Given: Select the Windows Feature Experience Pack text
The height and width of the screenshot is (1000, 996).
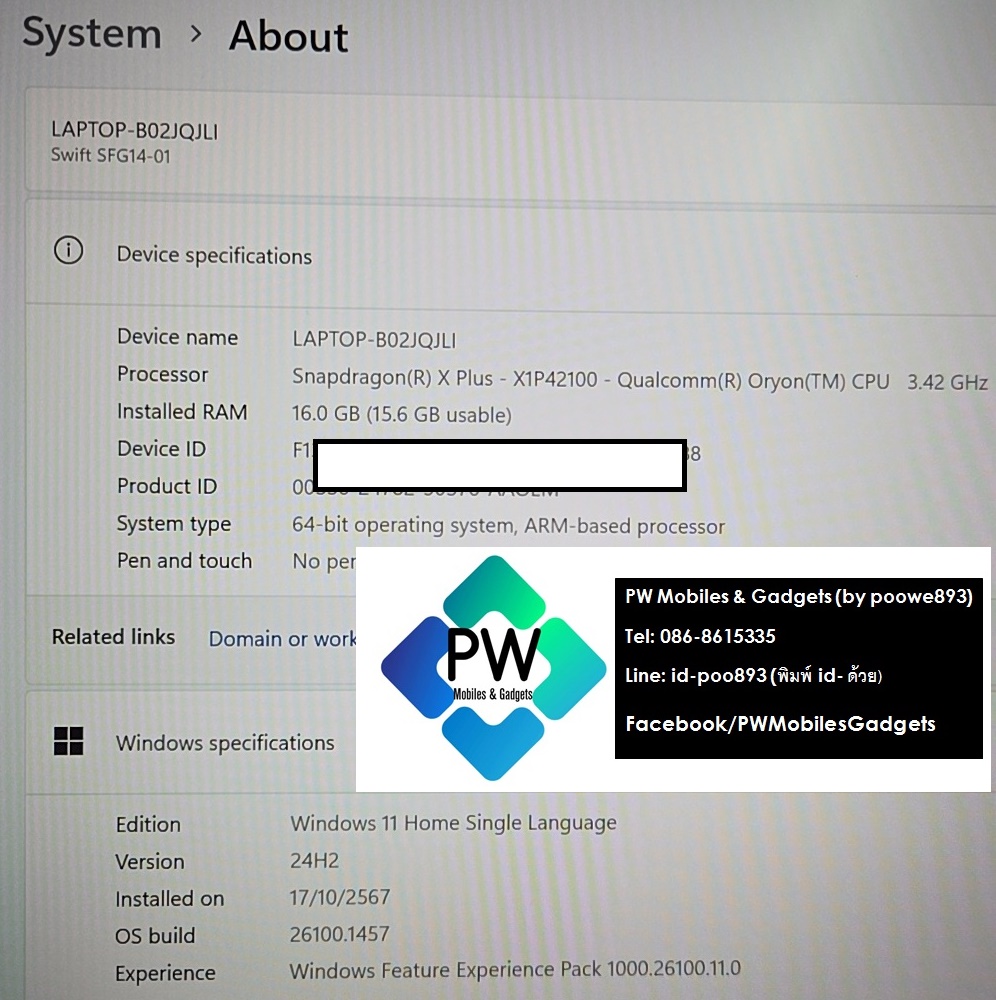Looking at the screenshot, I should (515, 970).
